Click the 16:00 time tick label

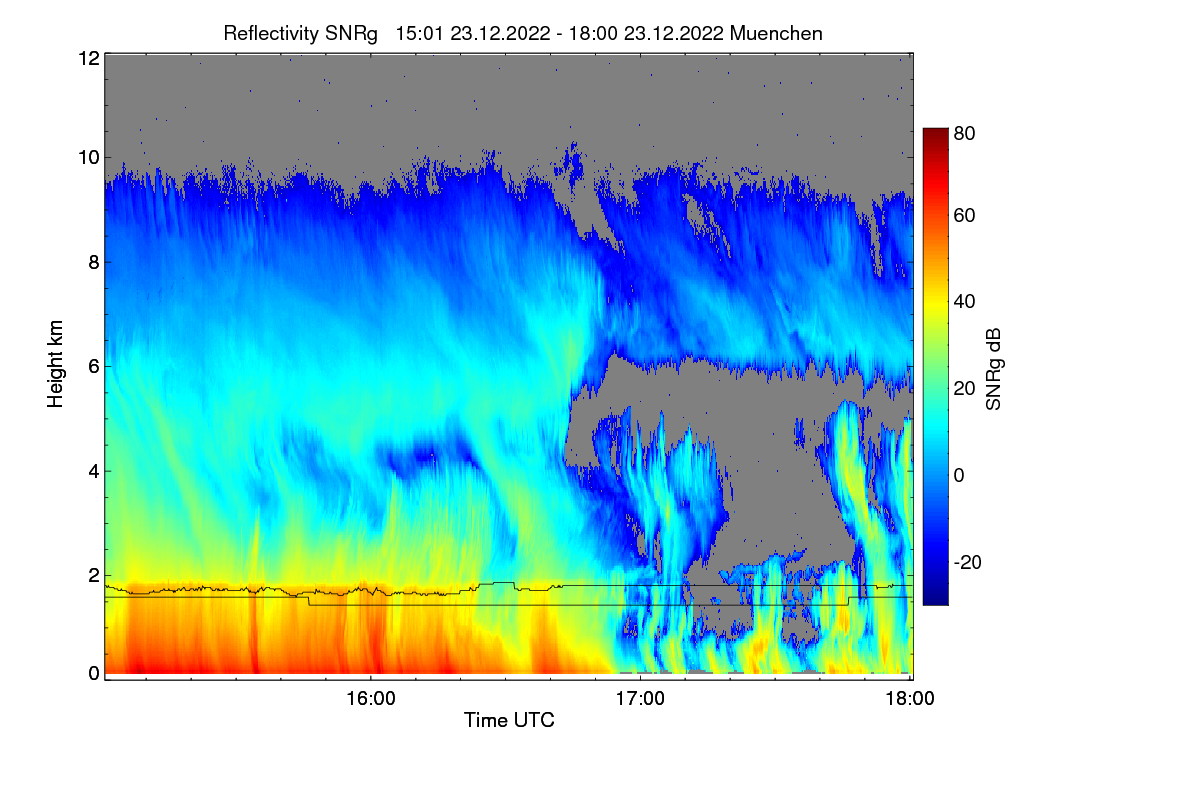point(370,698)
